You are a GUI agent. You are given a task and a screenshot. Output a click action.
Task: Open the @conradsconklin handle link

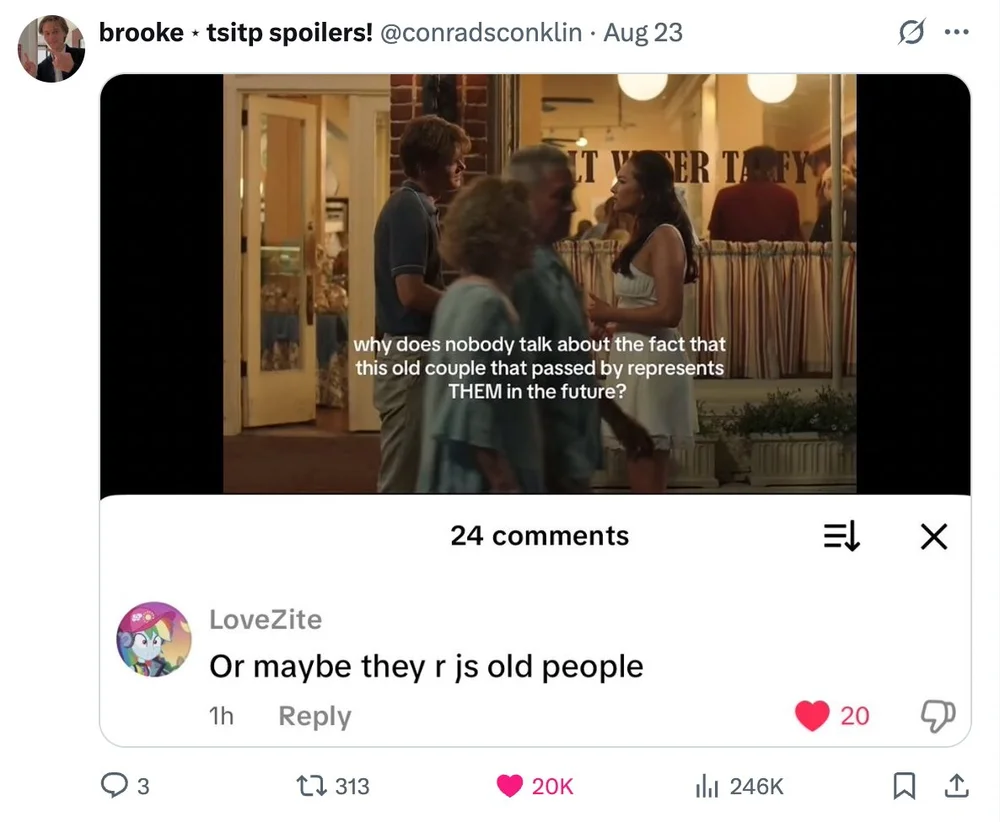point(481,33)
